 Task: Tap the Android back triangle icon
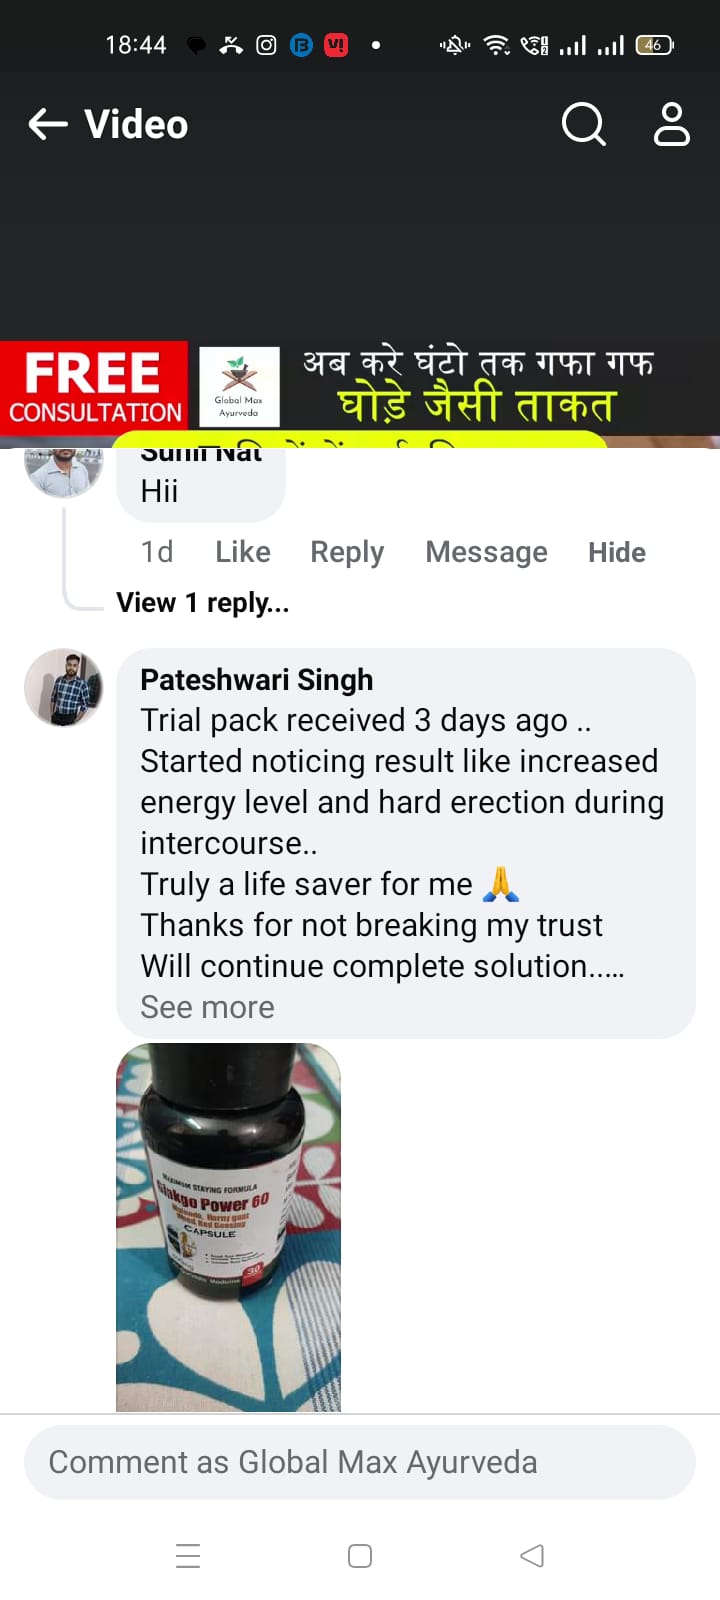pyautogui.click(x=532, y=1556)
